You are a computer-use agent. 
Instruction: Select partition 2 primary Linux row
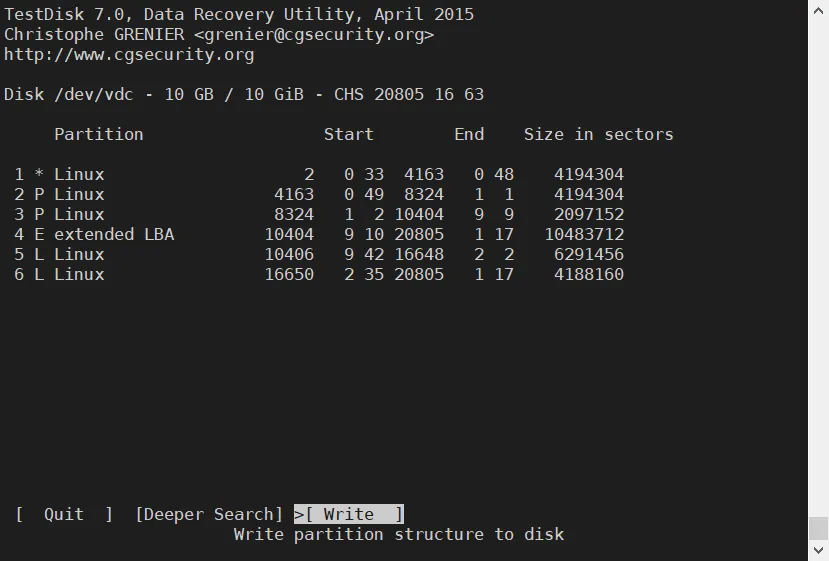[x=319, y=194]
